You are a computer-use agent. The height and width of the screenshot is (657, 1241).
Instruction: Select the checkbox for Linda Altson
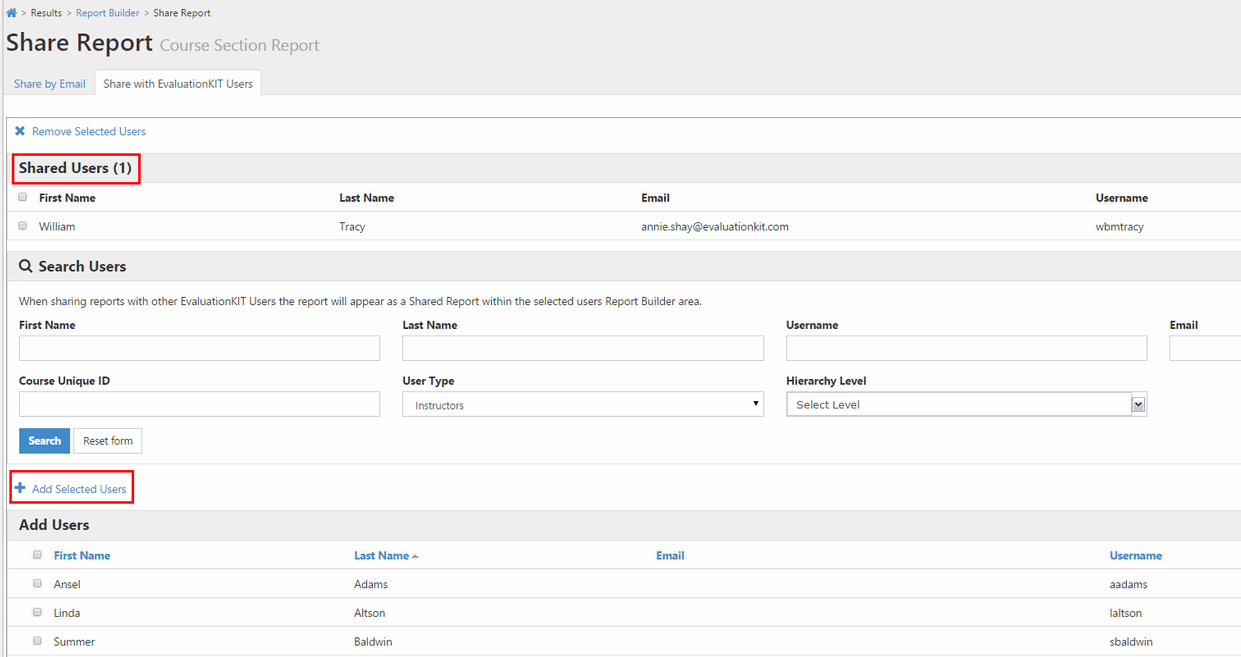click(x=38, y=612)
